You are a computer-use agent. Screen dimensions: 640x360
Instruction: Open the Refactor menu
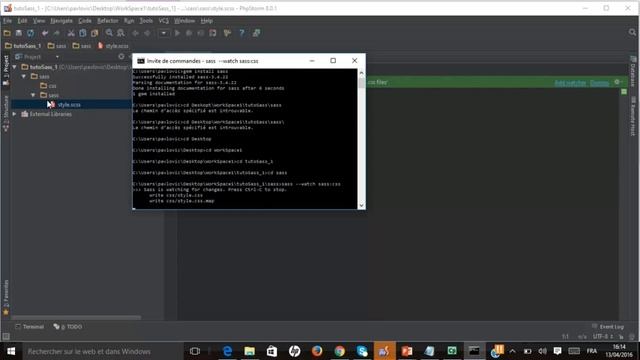click(x=108, y=20)
